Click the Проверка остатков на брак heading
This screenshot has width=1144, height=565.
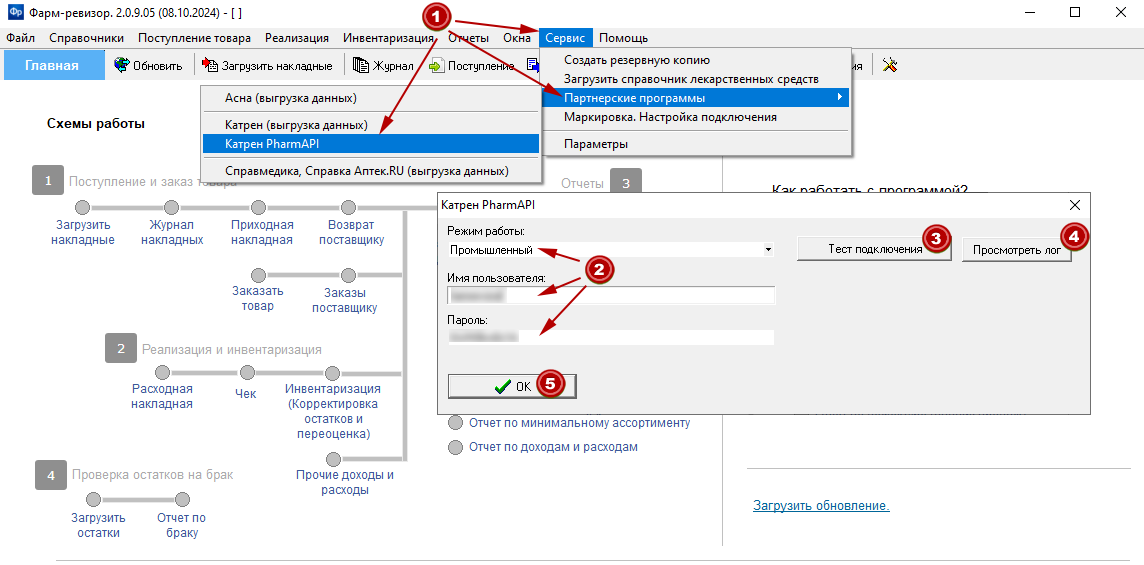(x=152, y=475)
